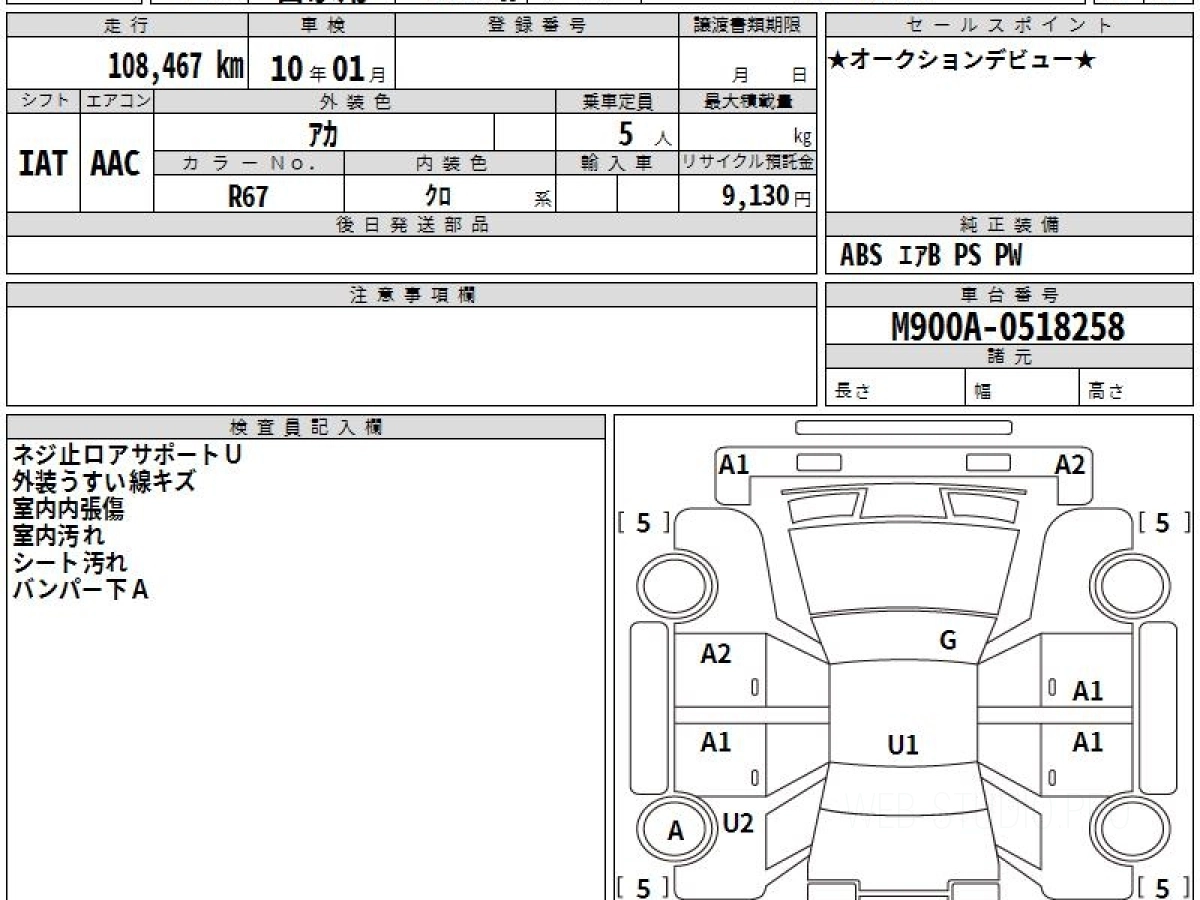The height and width of the screenshot is (900, 1200).
Task: Select the IAT shift value
Action: click(x=43, y=164)
